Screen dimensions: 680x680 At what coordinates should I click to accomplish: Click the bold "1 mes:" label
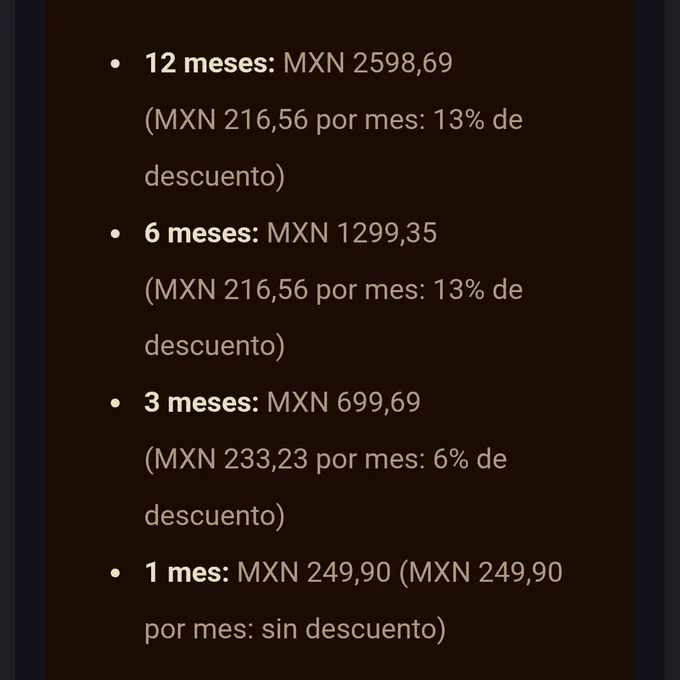187,572
